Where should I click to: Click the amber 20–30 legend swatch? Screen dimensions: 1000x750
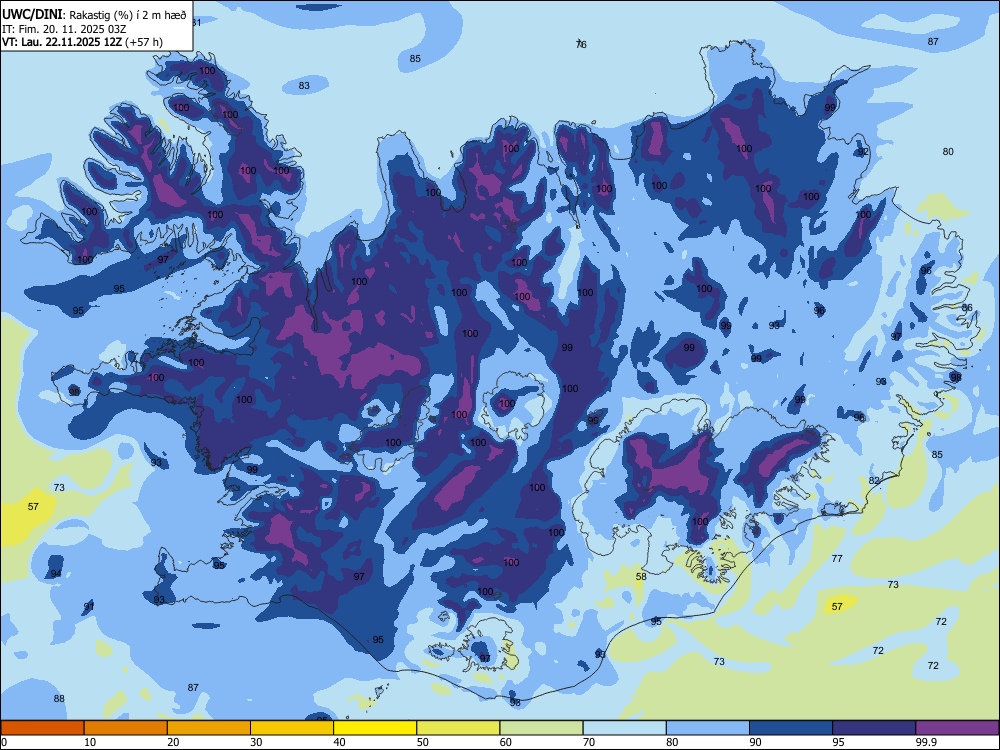coord(209,728)
